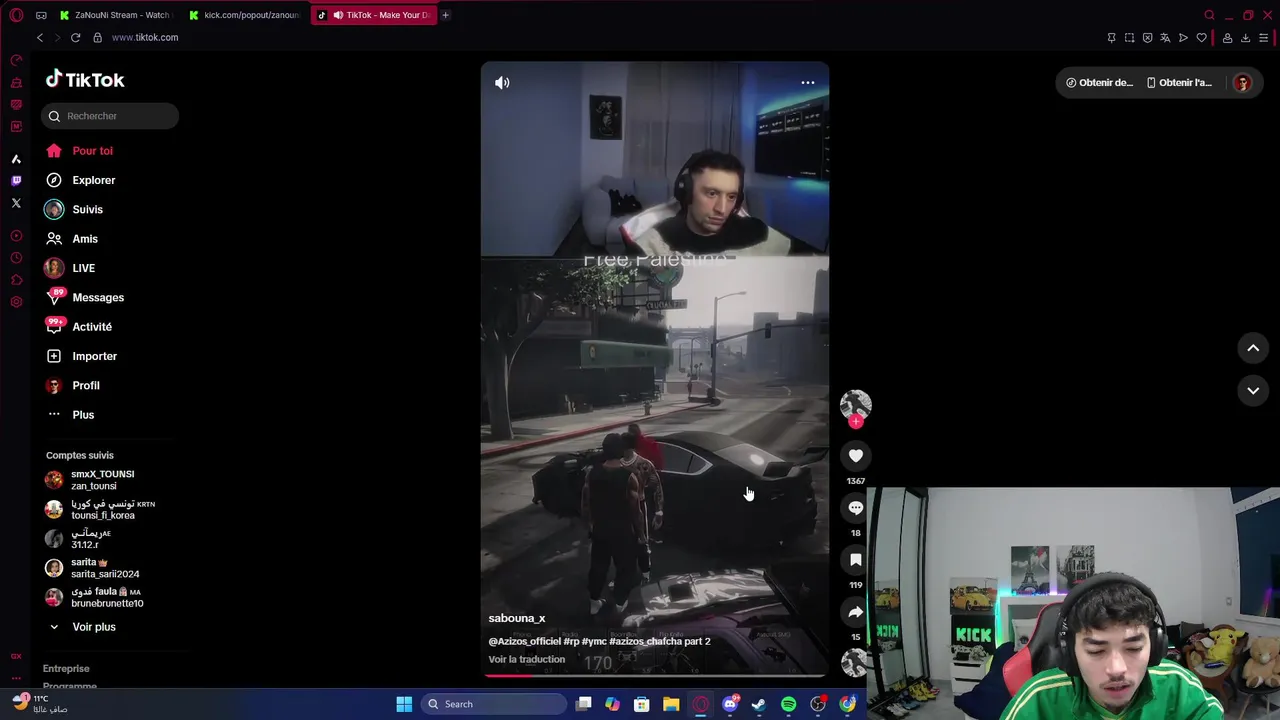Click the taskbar Search box
This screenshot has width=1280, height=720.
[493, 704]
